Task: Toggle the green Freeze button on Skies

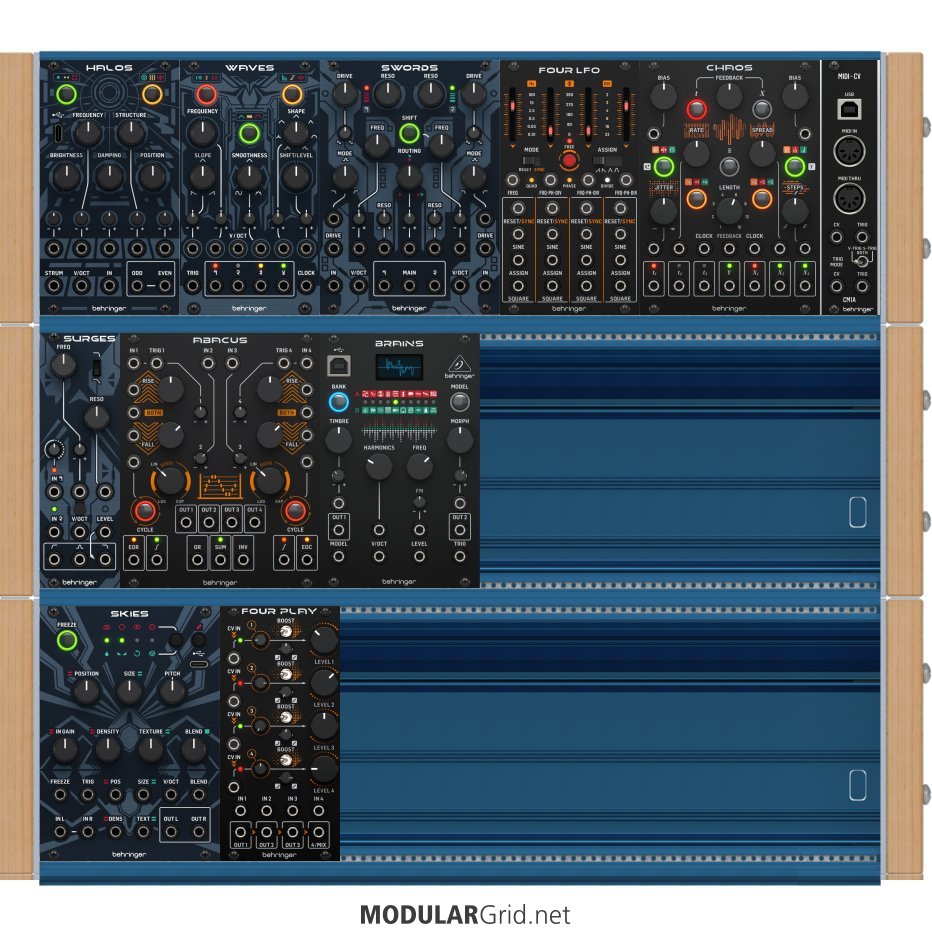Action: 66,641
